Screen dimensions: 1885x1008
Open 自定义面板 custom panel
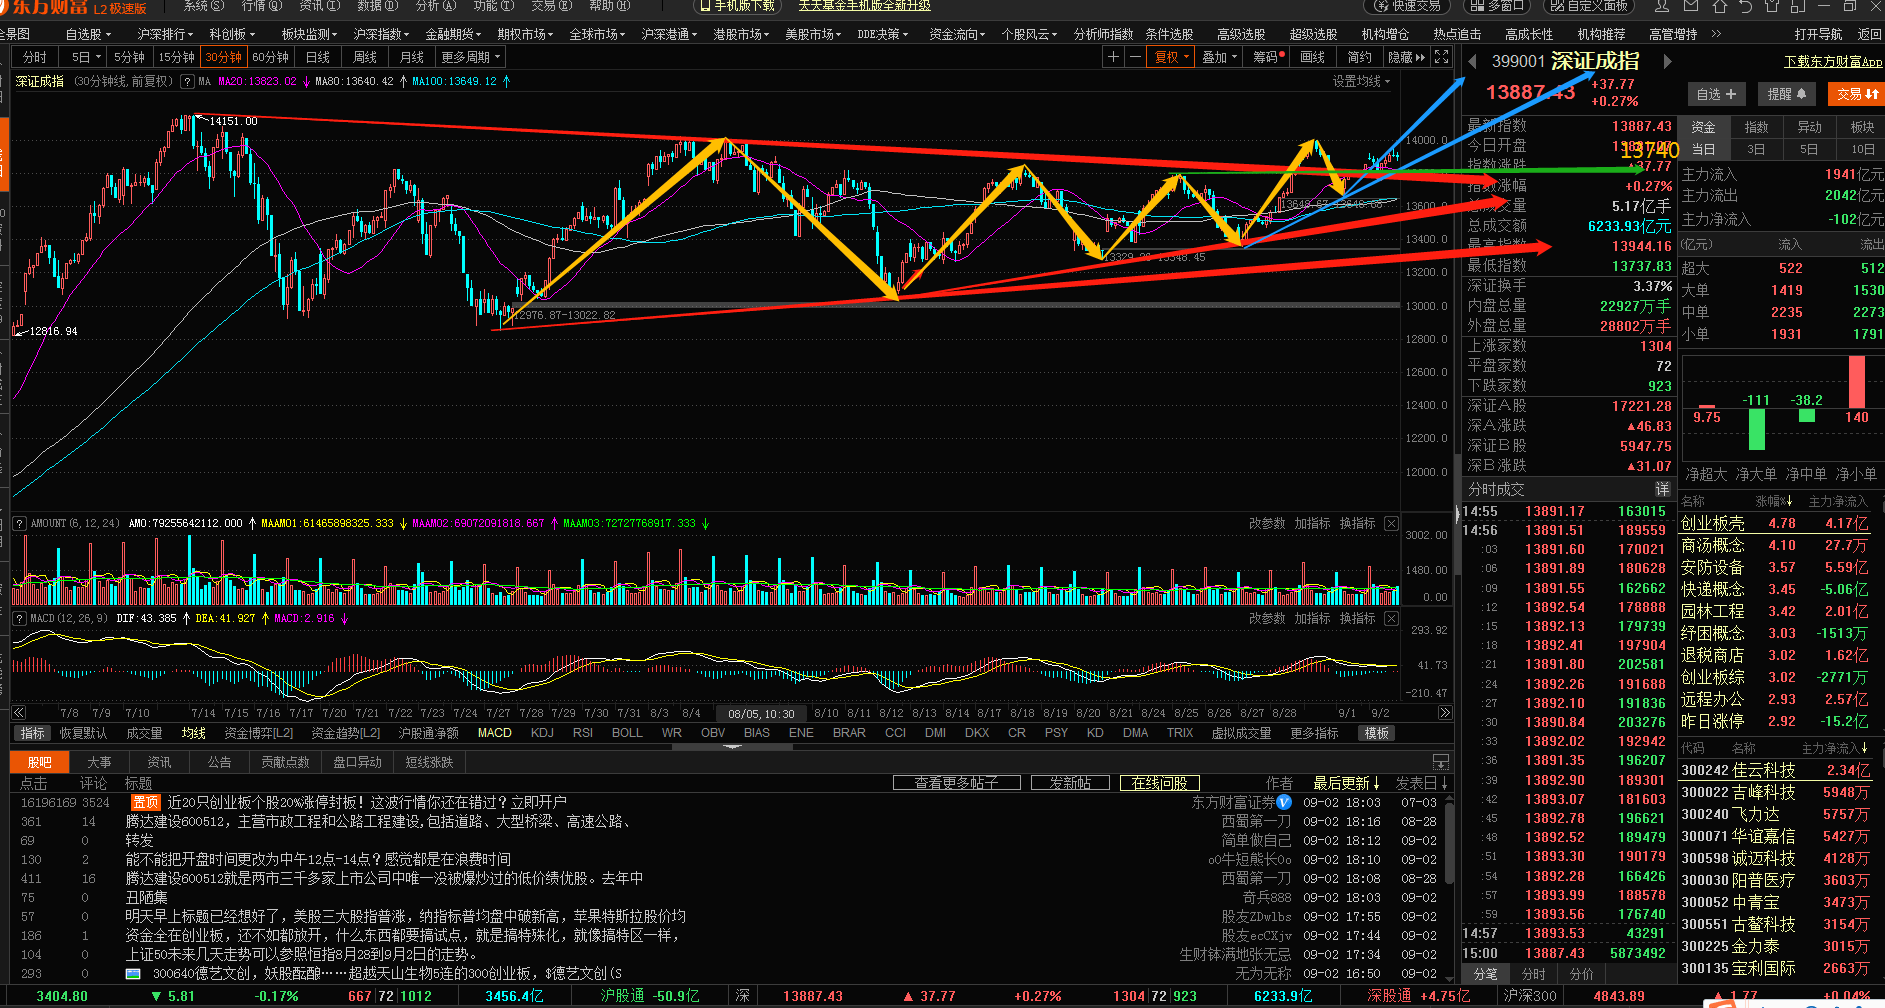pyautogui.click(x=1588, y=6)
